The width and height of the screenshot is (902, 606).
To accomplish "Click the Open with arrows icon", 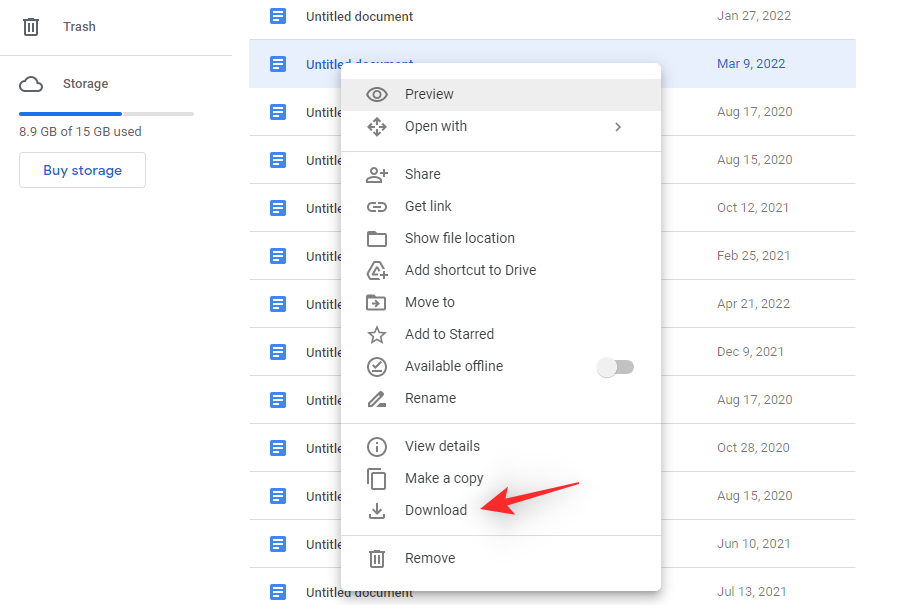I will [x=377, y=127].
